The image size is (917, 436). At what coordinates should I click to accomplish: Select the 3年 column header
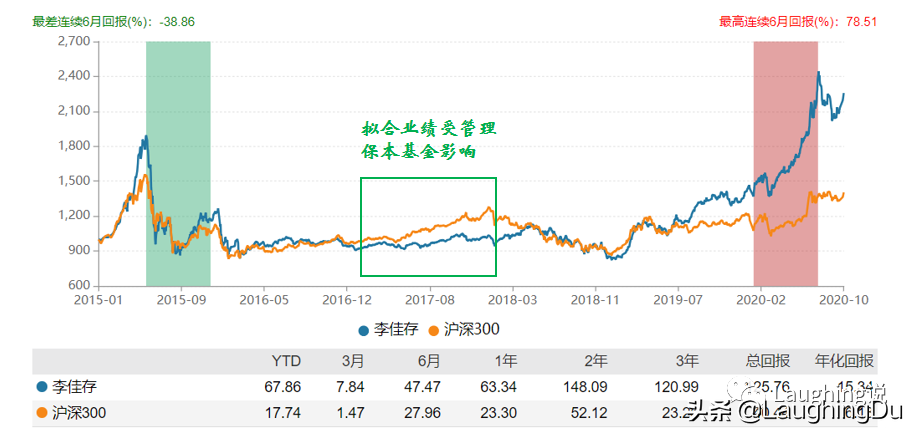[687, 362]
